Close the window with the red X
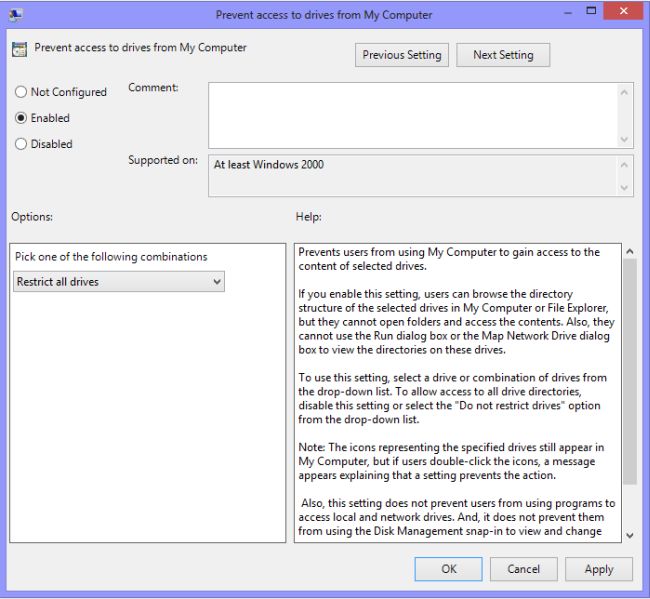 [623, 11]
